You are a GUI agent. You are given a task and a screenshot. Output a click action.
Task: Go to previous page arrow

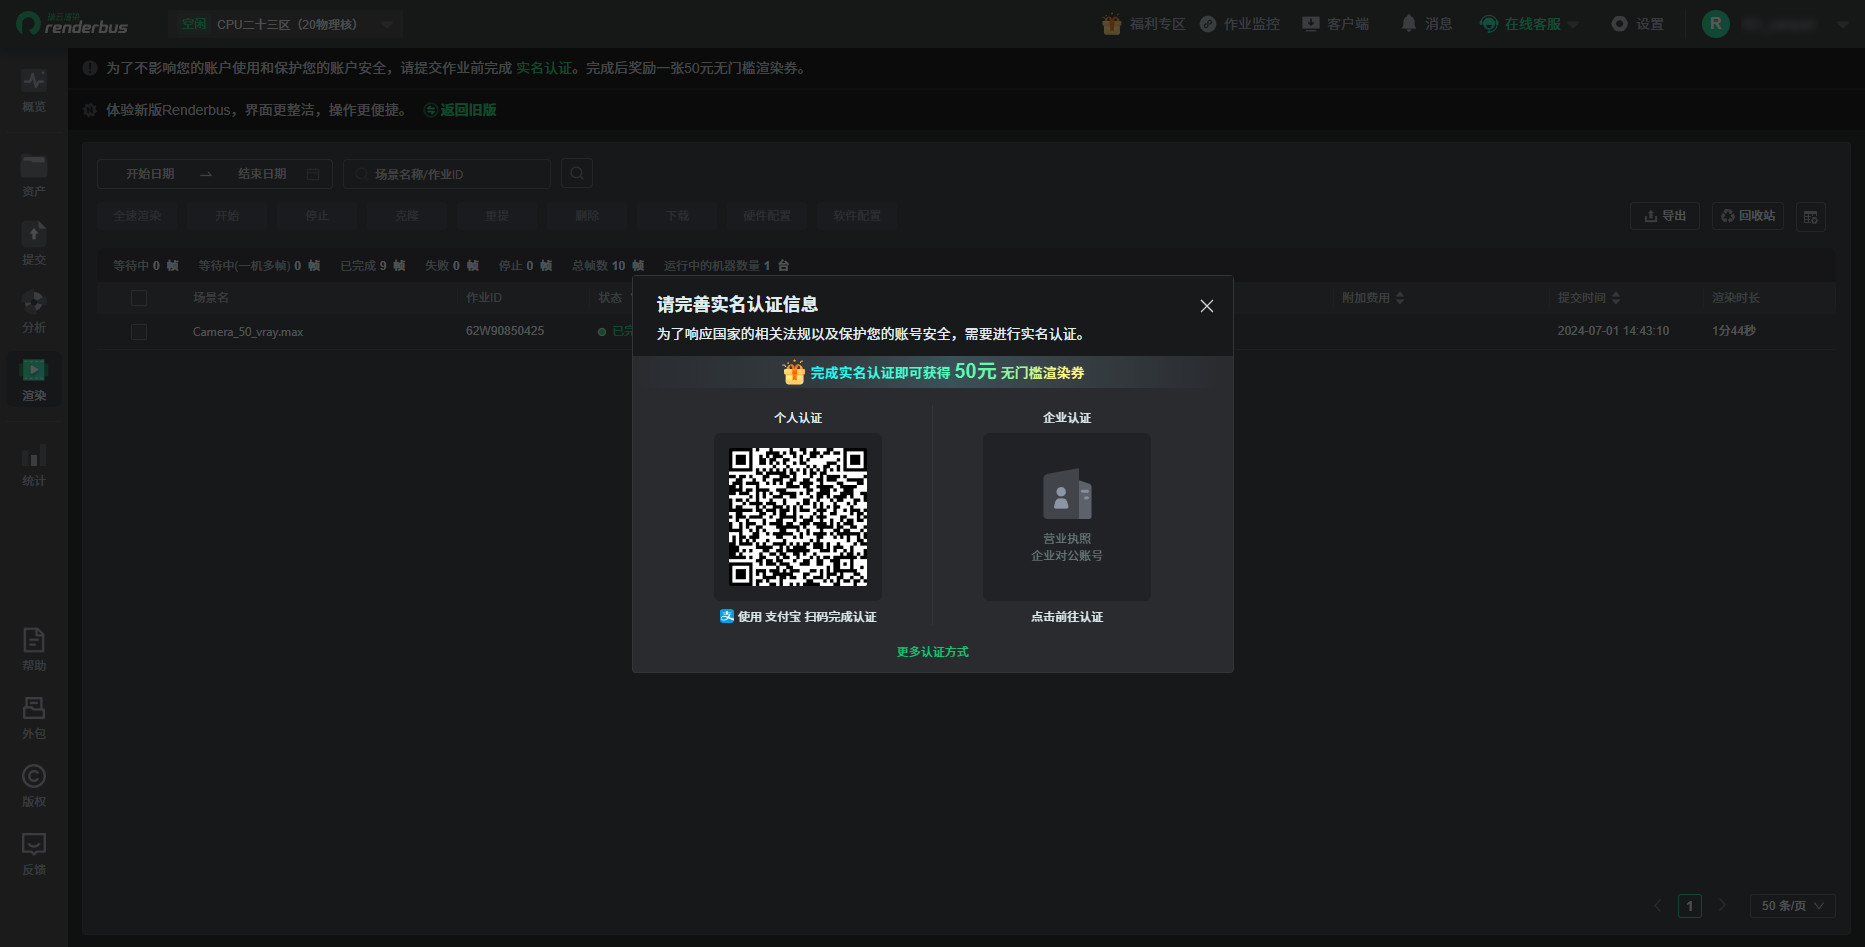[1657, 906]
